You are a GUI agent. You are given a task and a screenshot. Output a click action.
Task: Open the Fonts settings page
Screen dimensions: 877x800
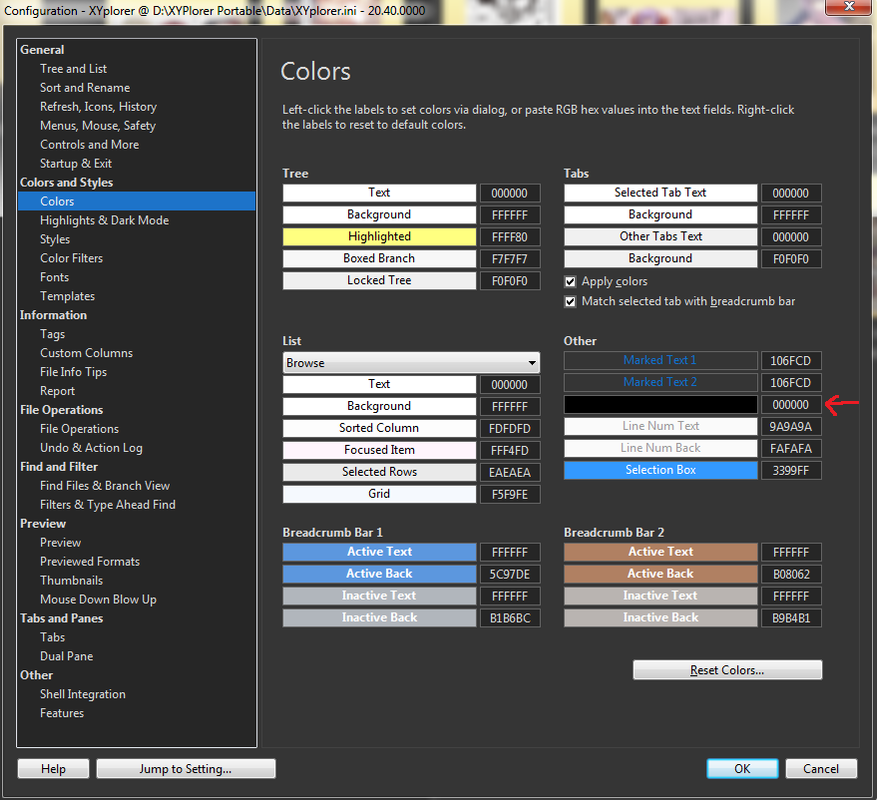point(54,277)
